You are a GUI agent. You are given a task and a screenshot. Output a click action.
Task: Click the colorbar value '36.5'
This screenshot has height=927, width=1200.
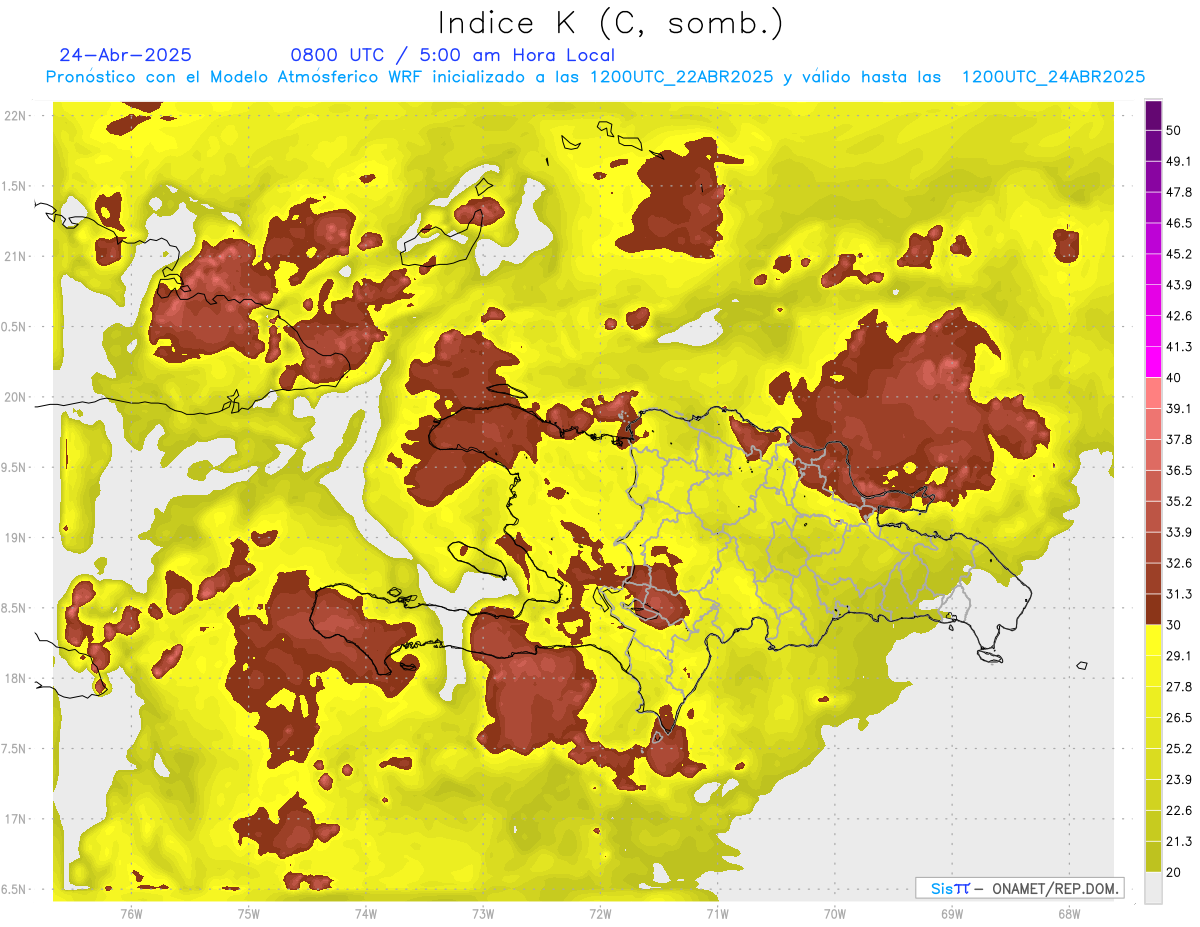tap(1179, 470)
